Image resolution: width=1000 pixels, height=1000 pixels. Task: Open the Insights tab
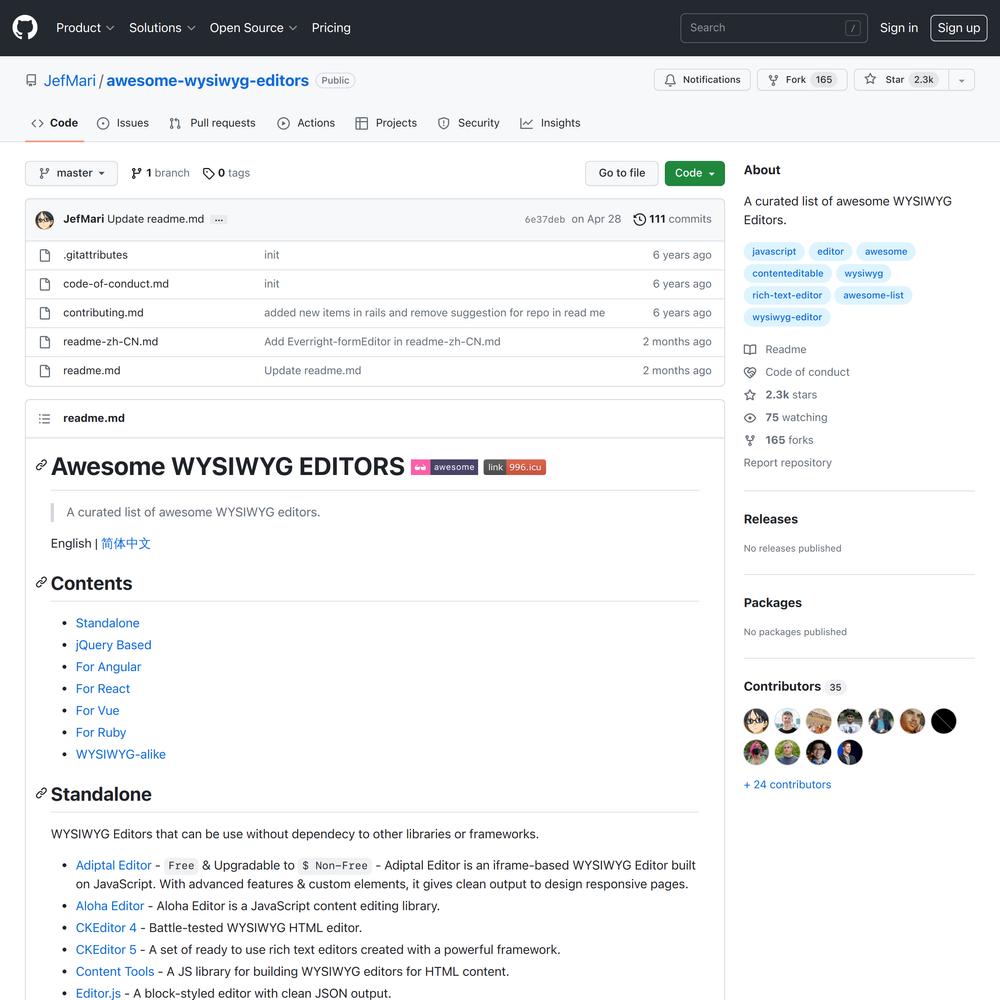[x=550, y=123]
